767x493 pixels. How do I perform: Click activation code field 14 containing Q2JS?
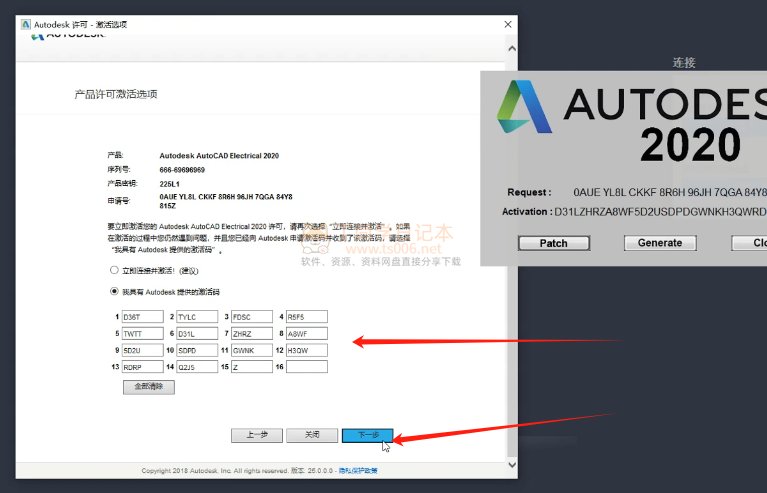pos(197,367)
